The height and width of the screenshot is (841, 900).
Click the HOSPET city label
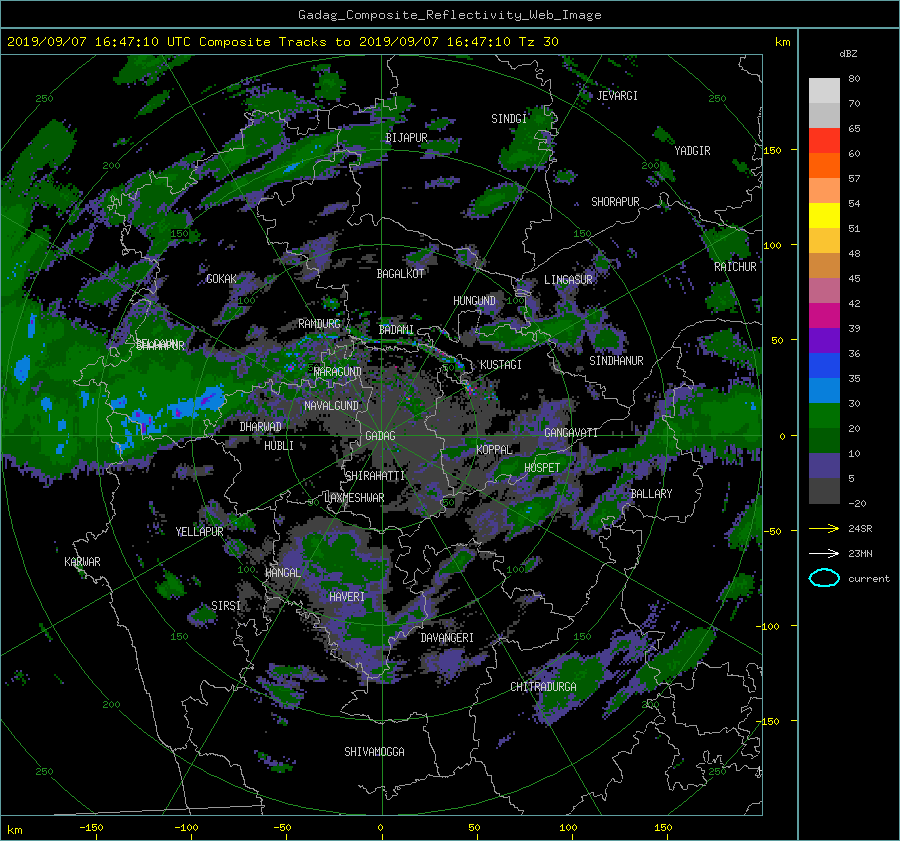[x=542, y=468]
